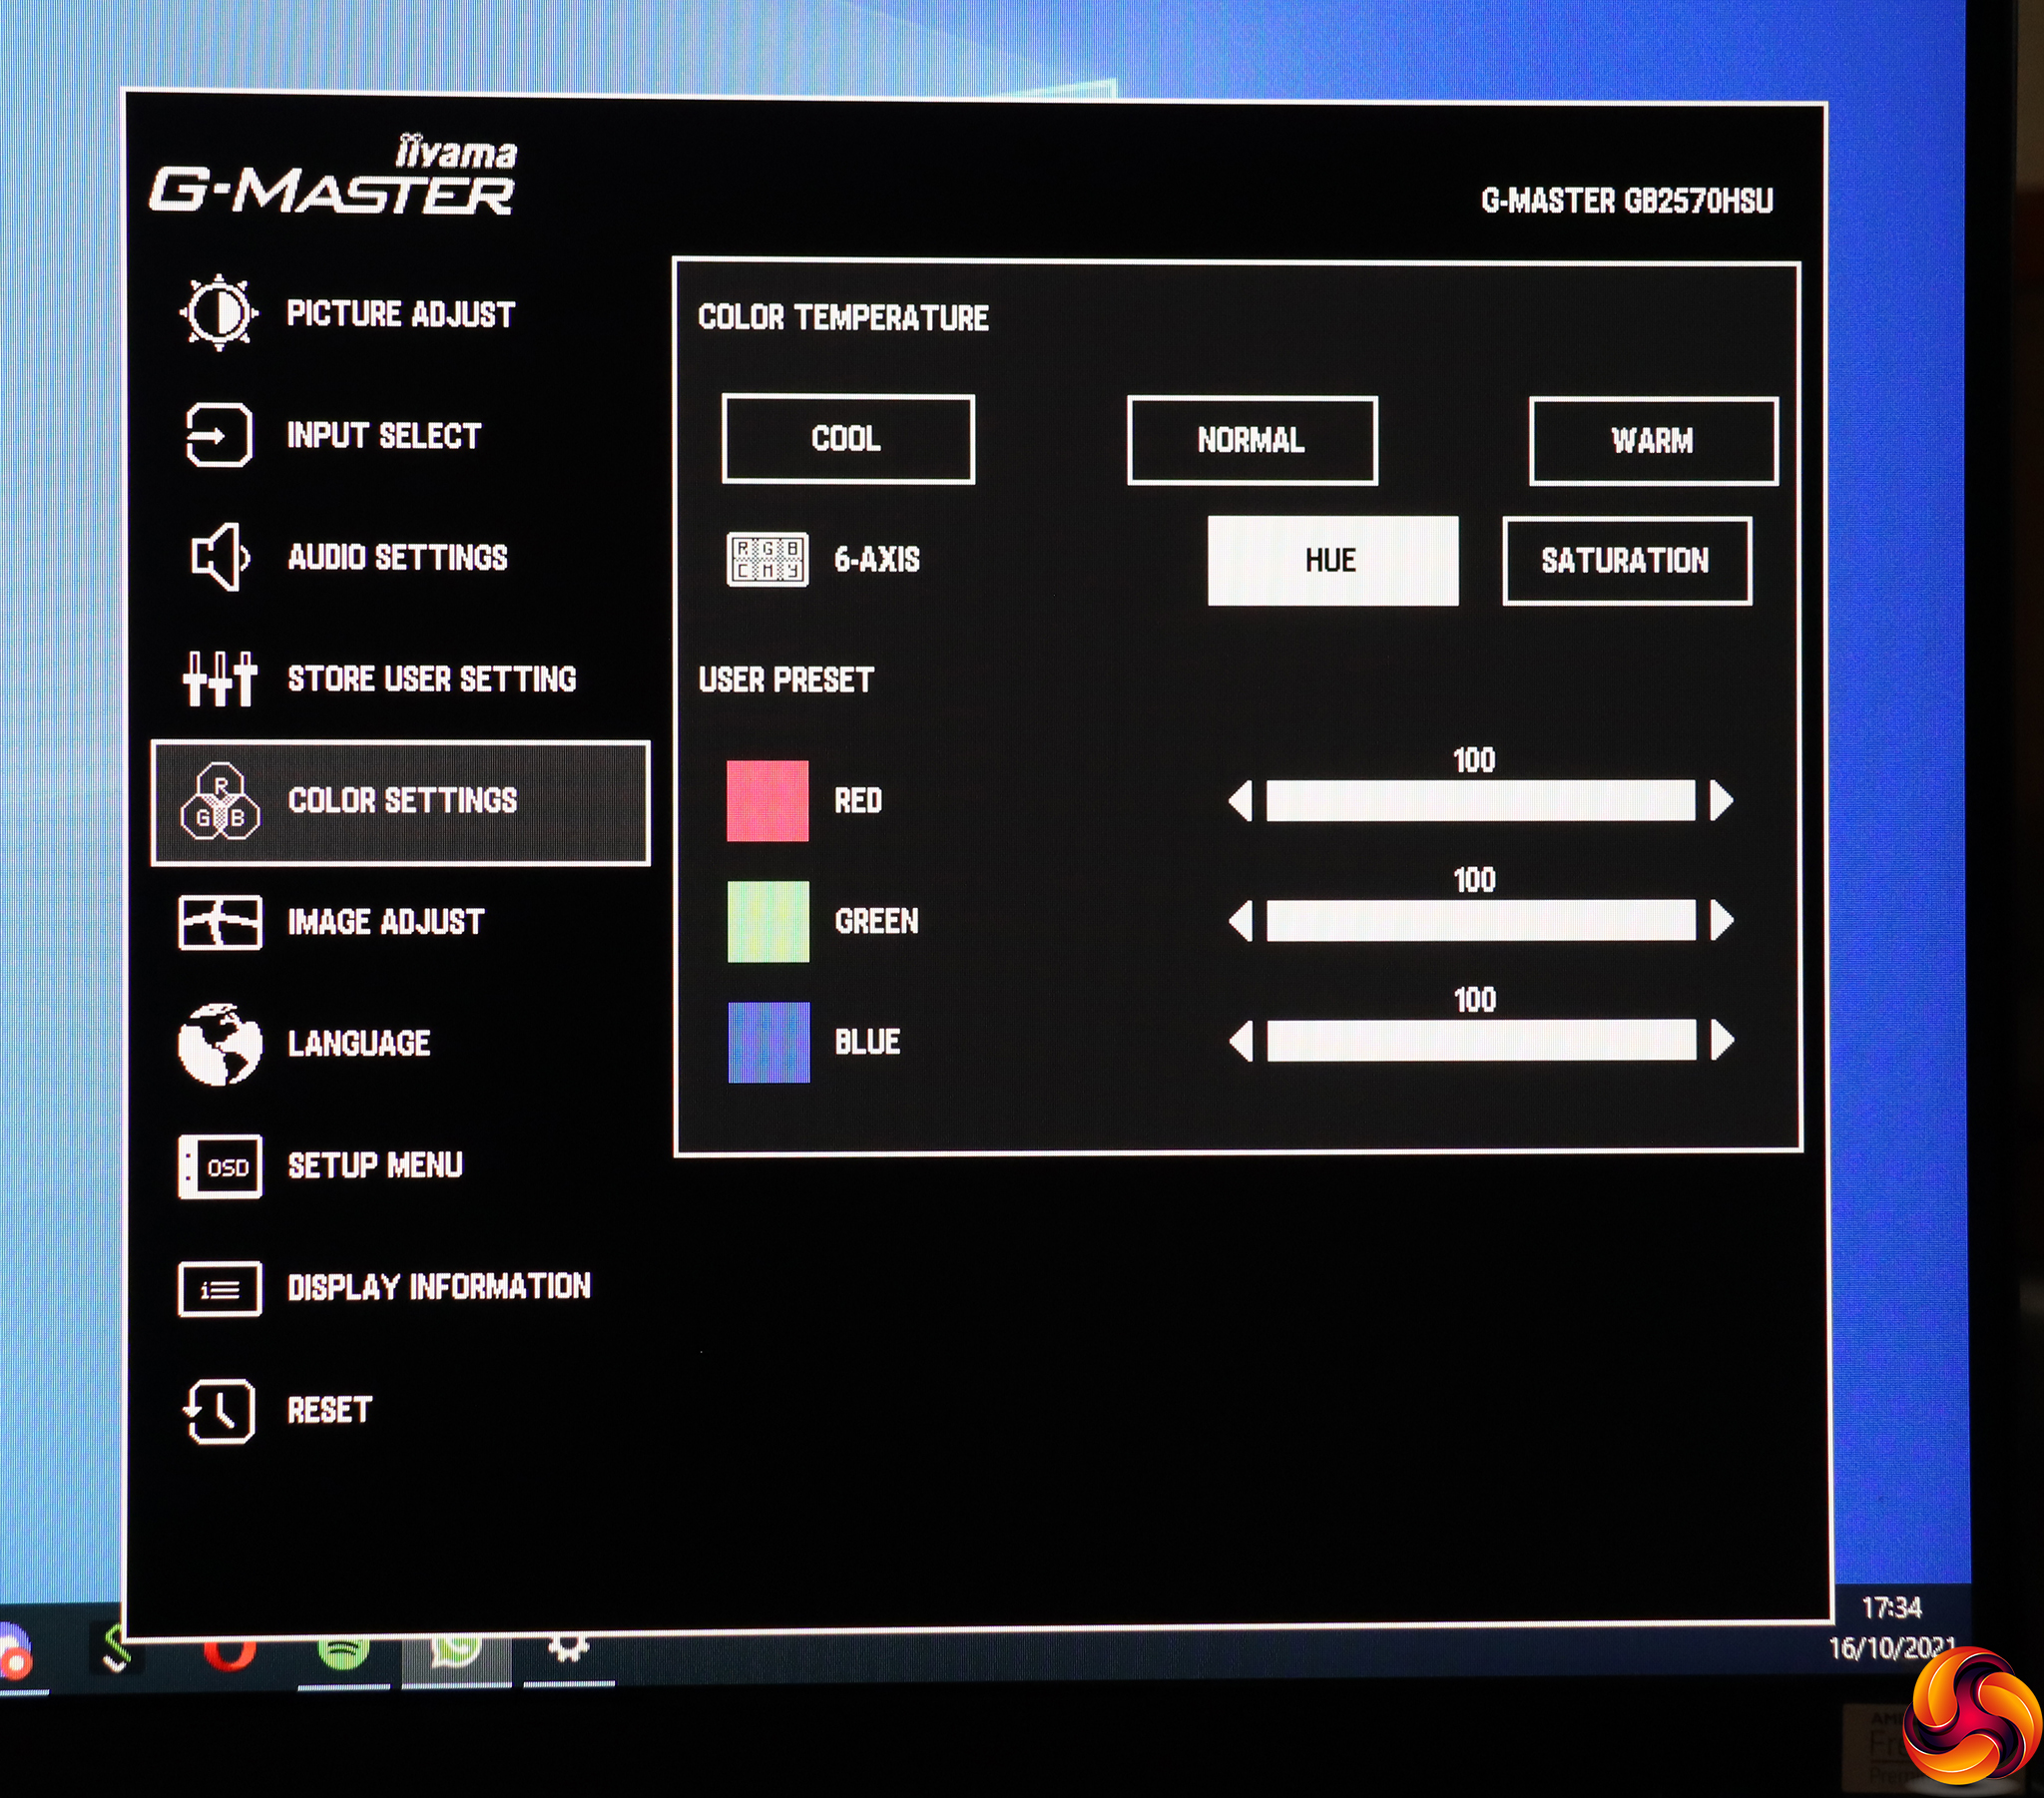
Task: Click the Reset clock icon
Action: [219, 1411]
